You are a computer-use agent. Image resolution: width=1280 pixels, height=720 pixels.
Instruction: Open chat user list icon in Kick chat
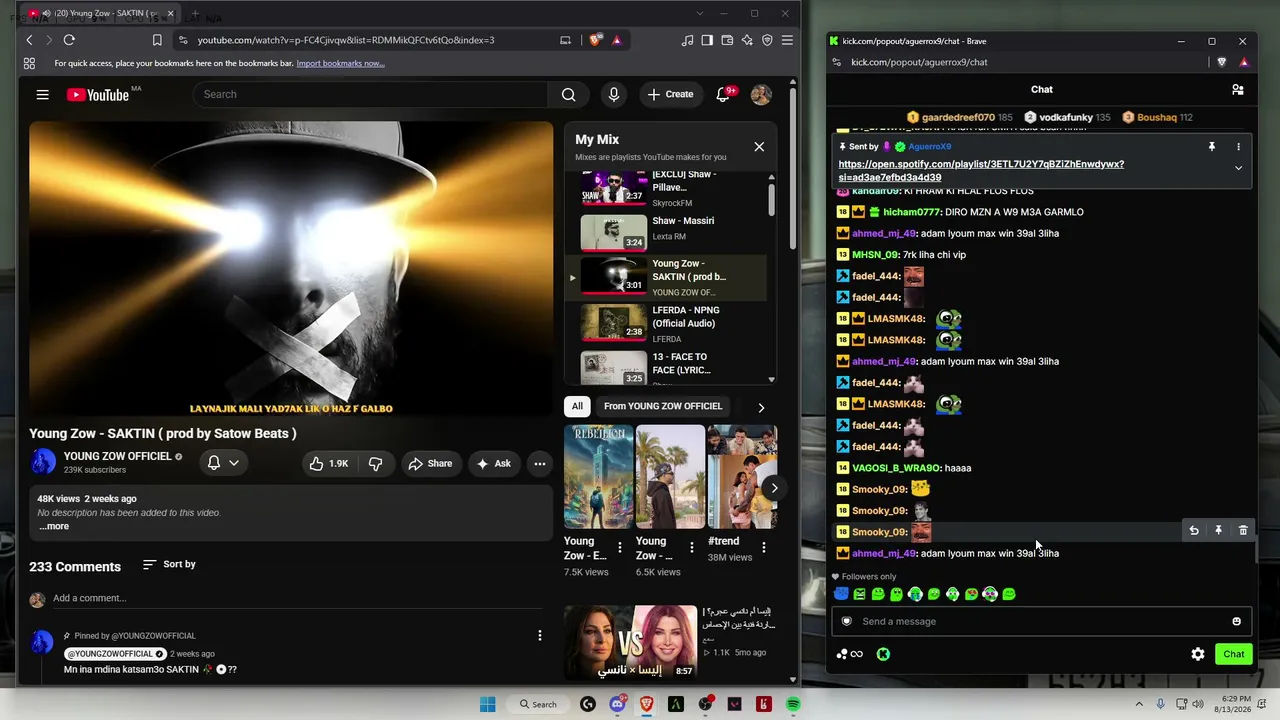tap(1238, 89)
